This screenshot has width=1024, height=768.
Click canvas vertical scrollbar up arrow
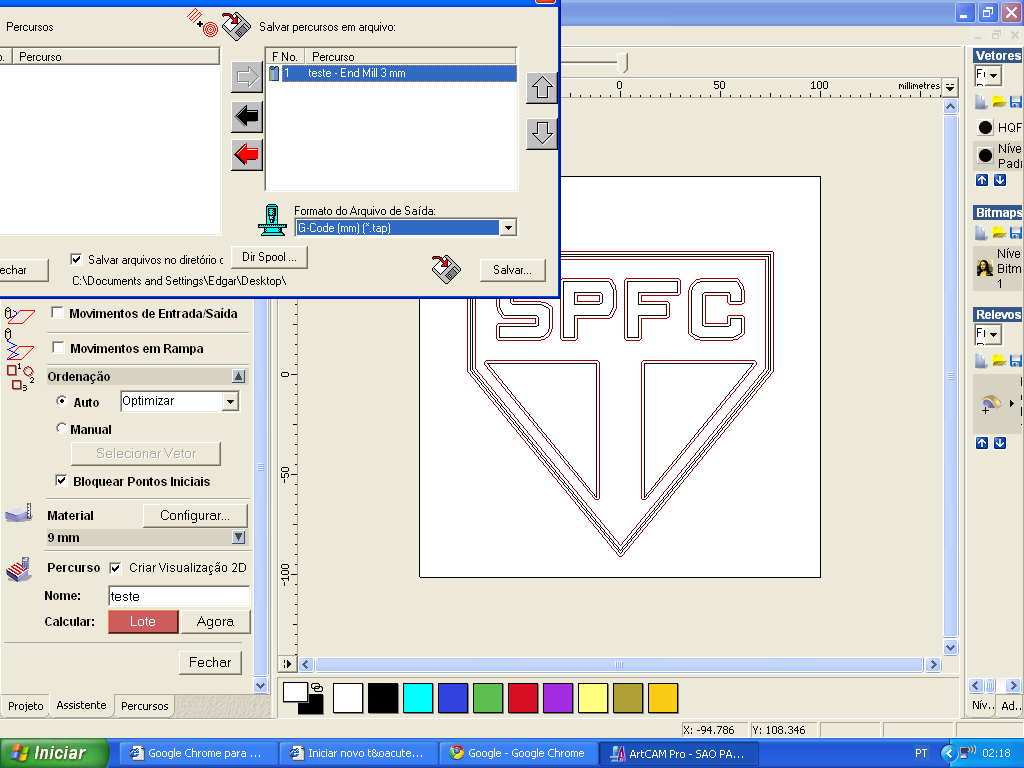click(950, 106)
